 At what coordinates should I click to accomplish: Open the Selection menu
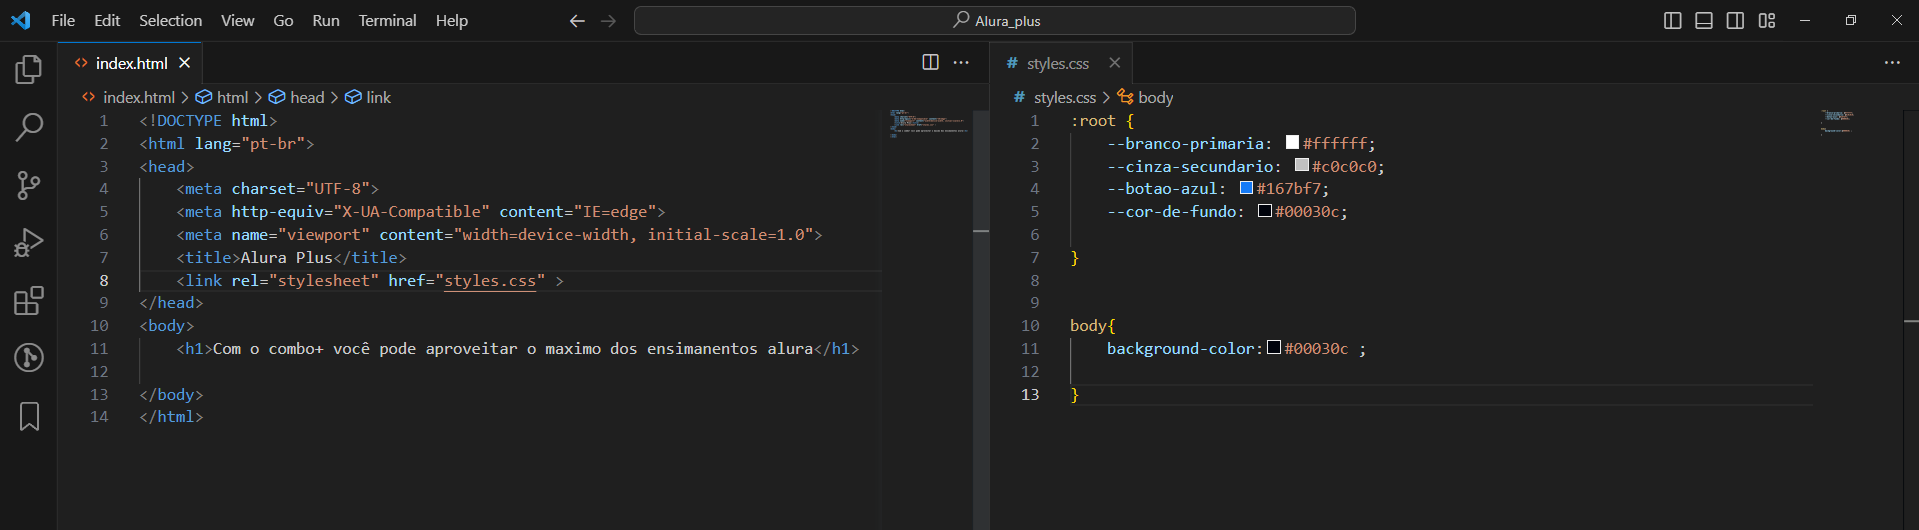(x=170, y=20)
